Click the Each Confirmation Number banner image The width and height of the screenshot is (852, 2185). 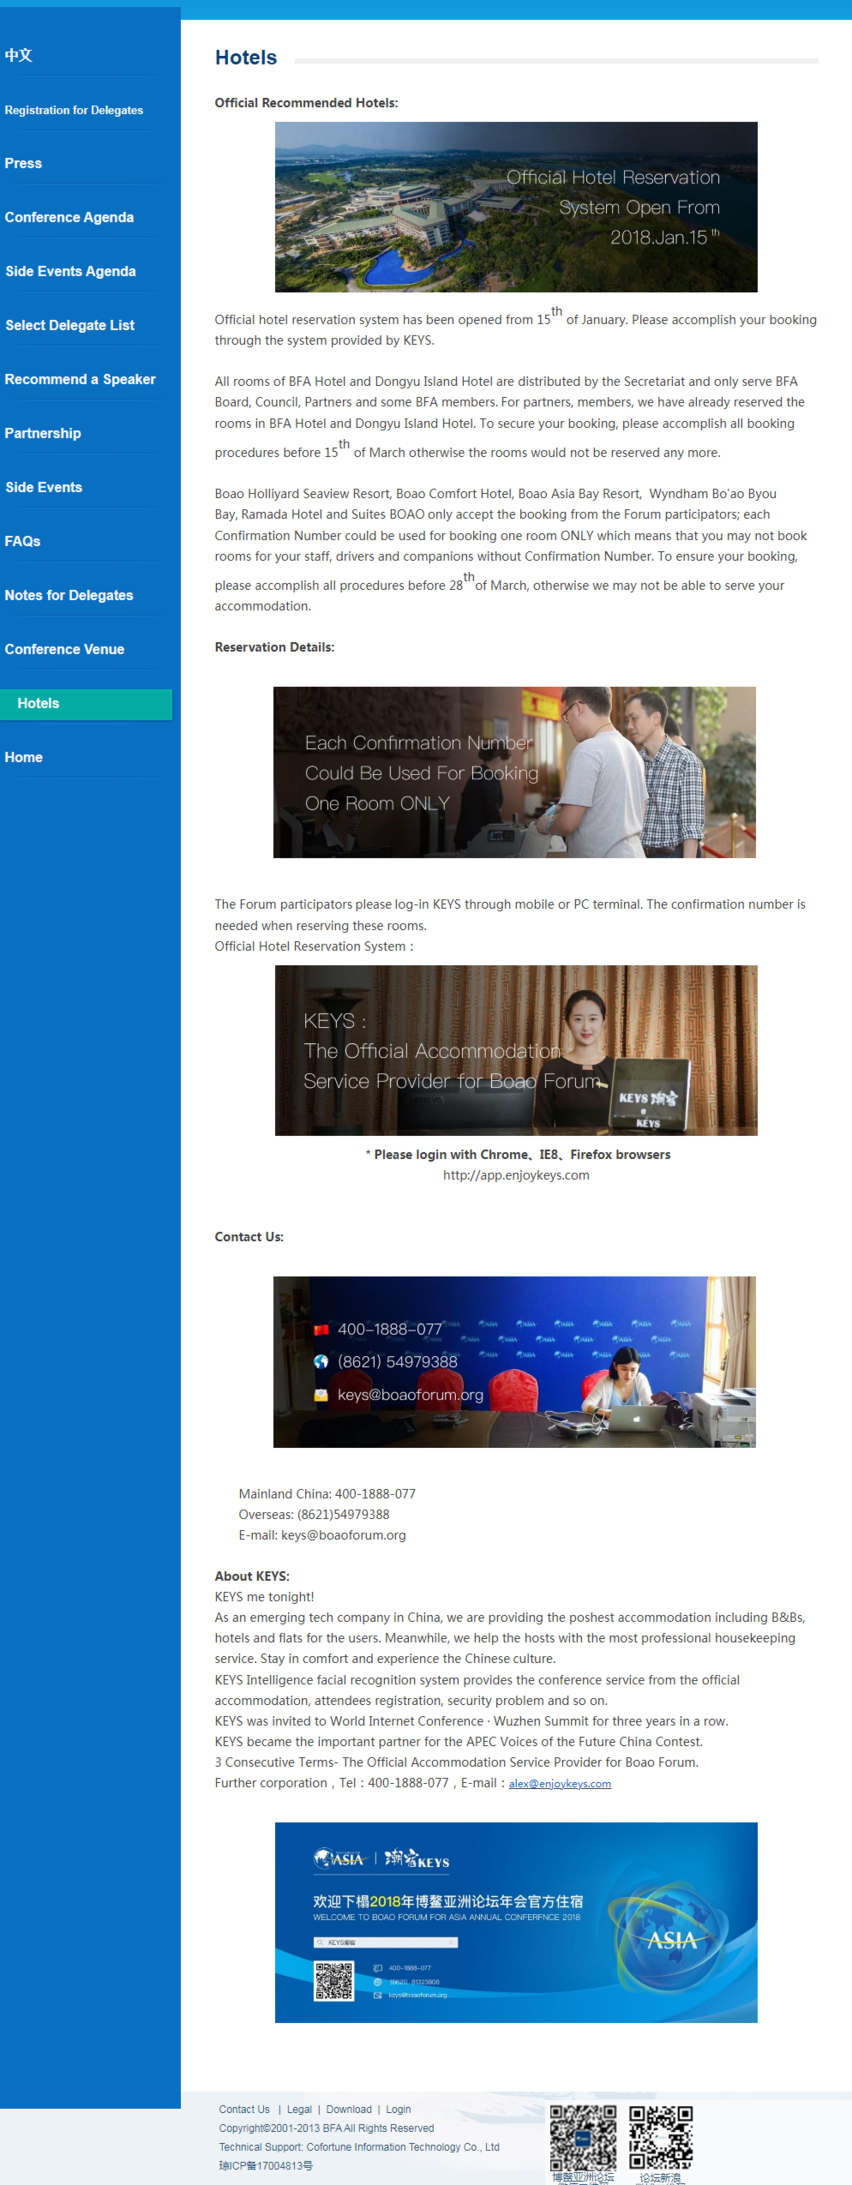pyautogui.click(x=514, y=772)
